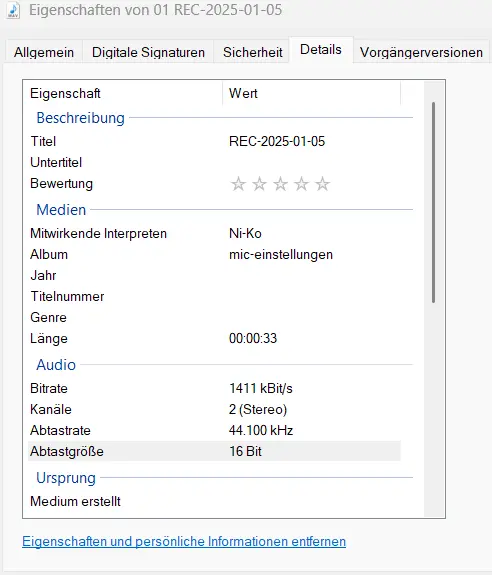Select the Kanäle property label
This screenshot has width=492, height=575.
51,409
